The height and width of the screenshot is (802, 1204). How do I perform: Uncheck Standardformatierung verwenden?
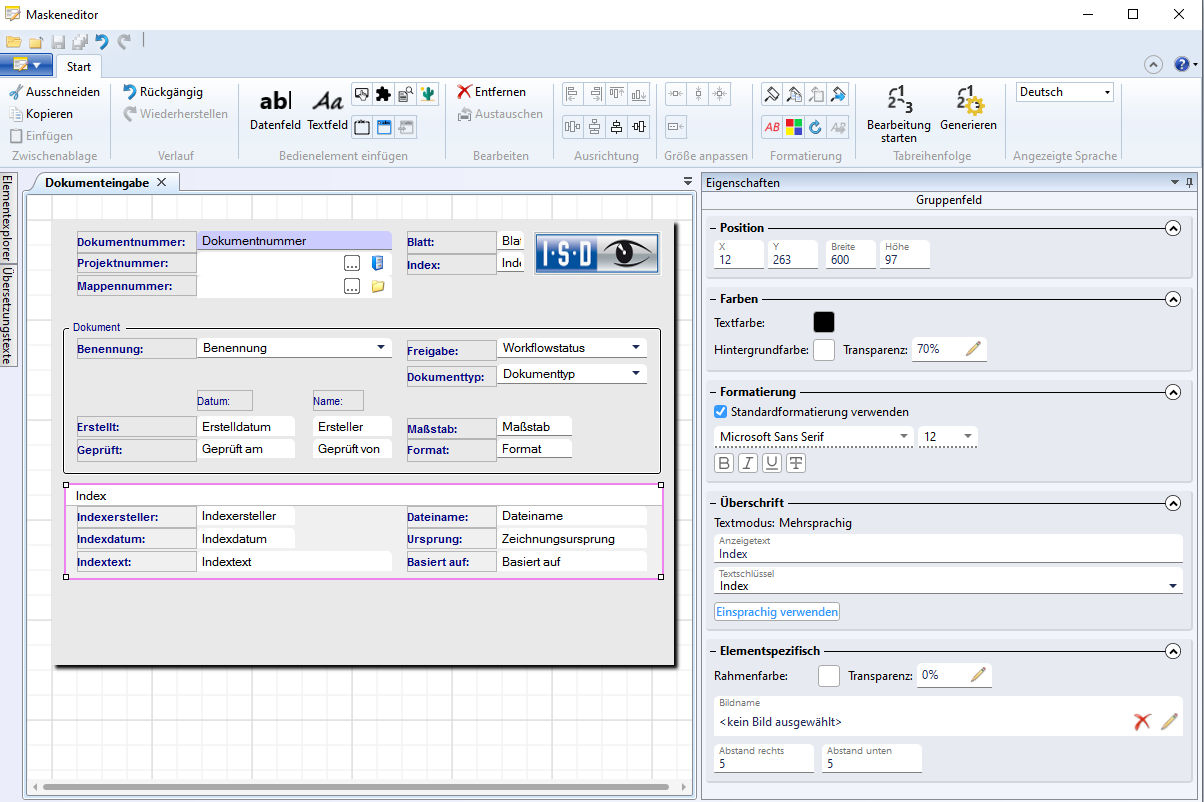click(721, 412)
